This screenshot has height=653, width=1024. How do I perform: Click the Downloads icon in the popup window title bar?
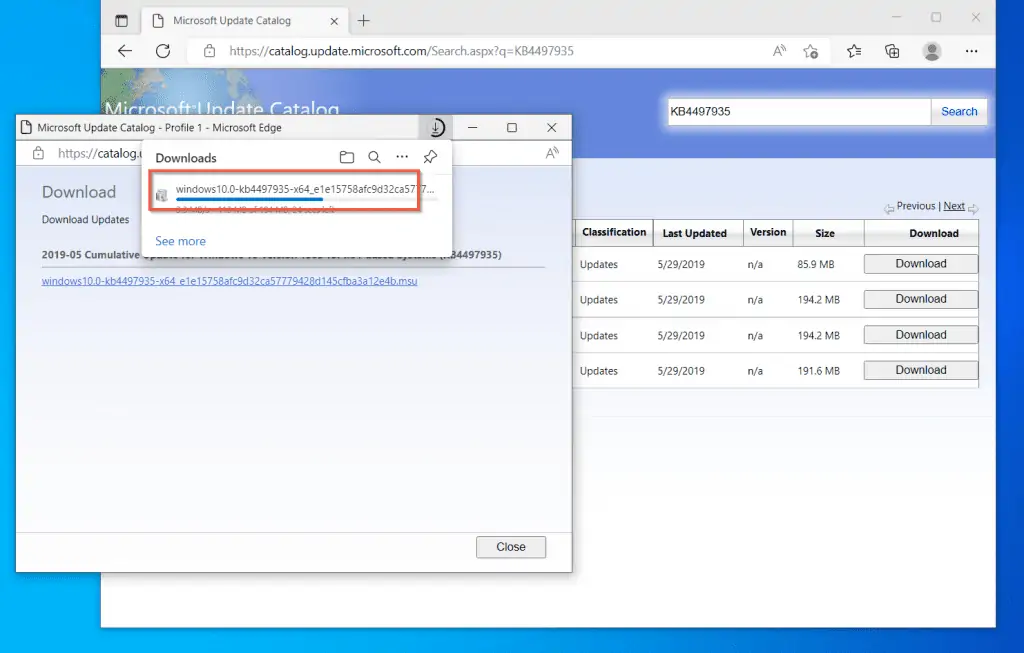(436, 127)
